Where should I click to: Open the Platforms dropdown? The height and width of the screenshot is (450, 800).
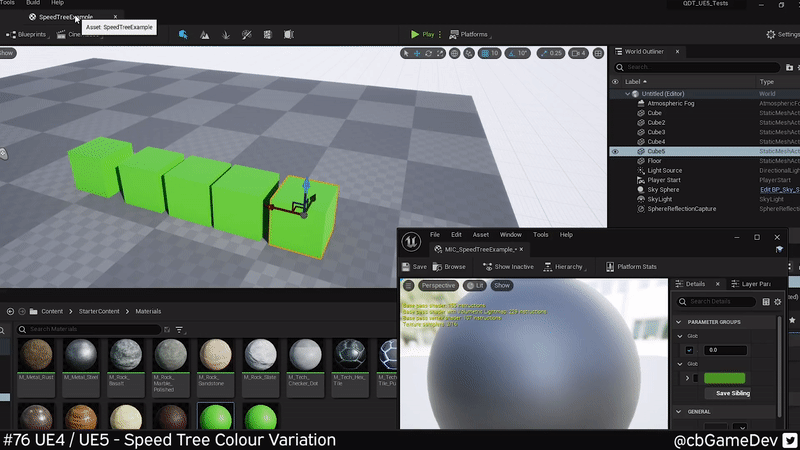[469, 34]
